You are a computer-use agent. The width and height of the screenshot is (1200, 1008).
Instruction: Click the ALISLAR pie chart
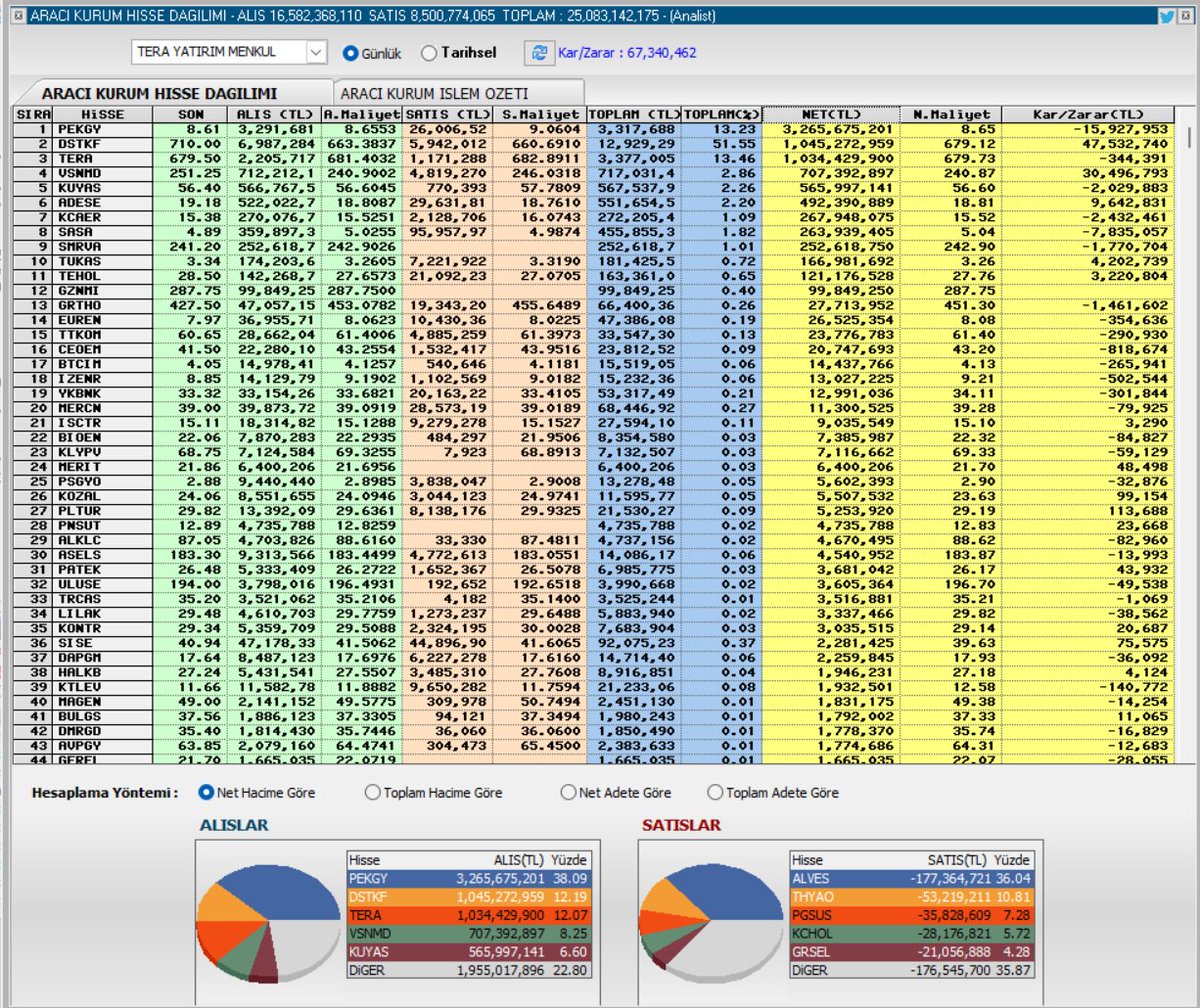[269, 922]
